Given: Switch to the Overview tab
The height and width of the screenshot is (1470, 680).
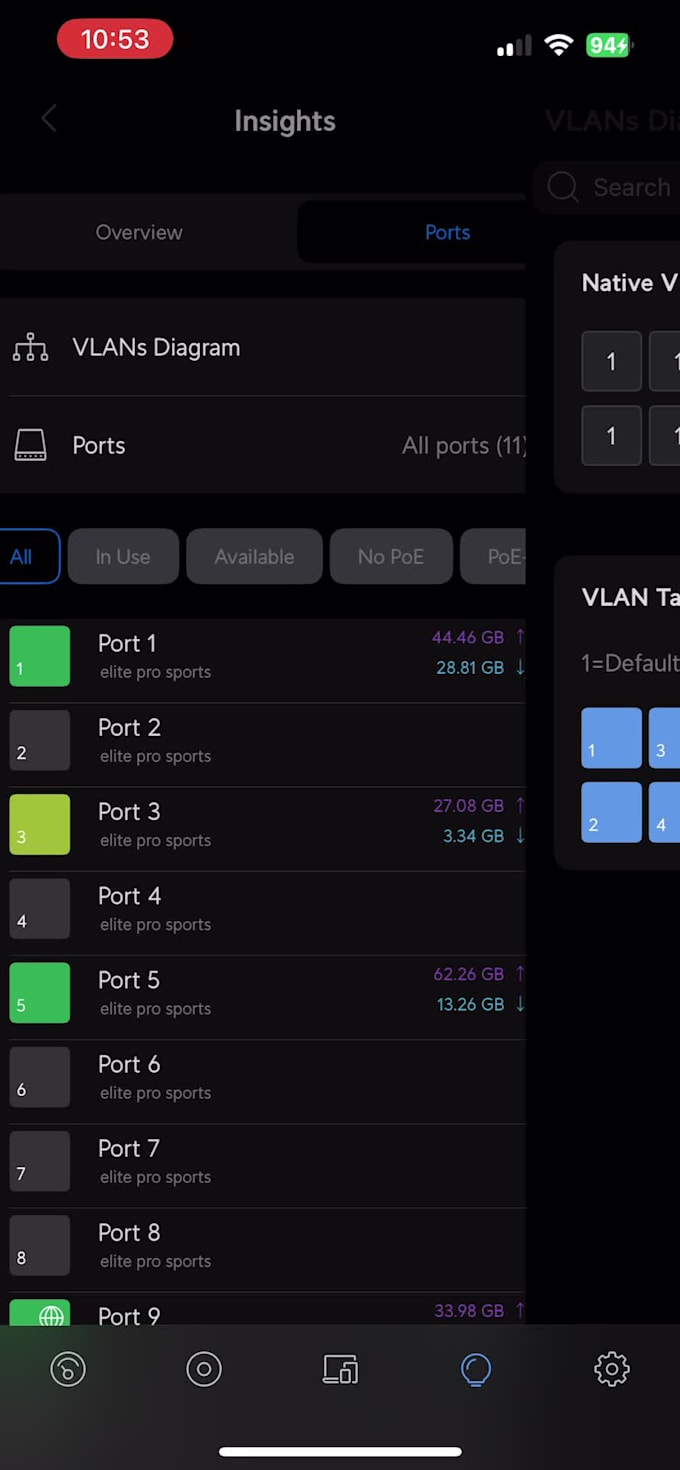Looking at the screenshot, I should pos(139,232).
